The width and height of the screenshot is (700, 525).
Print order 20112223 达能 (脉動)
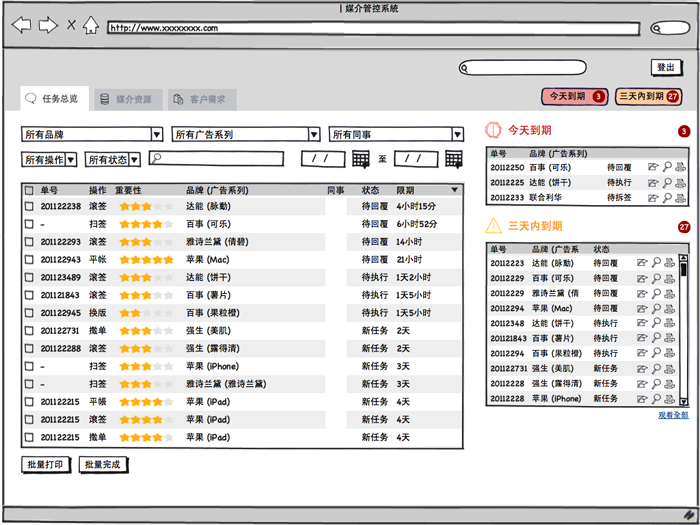[x=669, y=263]
